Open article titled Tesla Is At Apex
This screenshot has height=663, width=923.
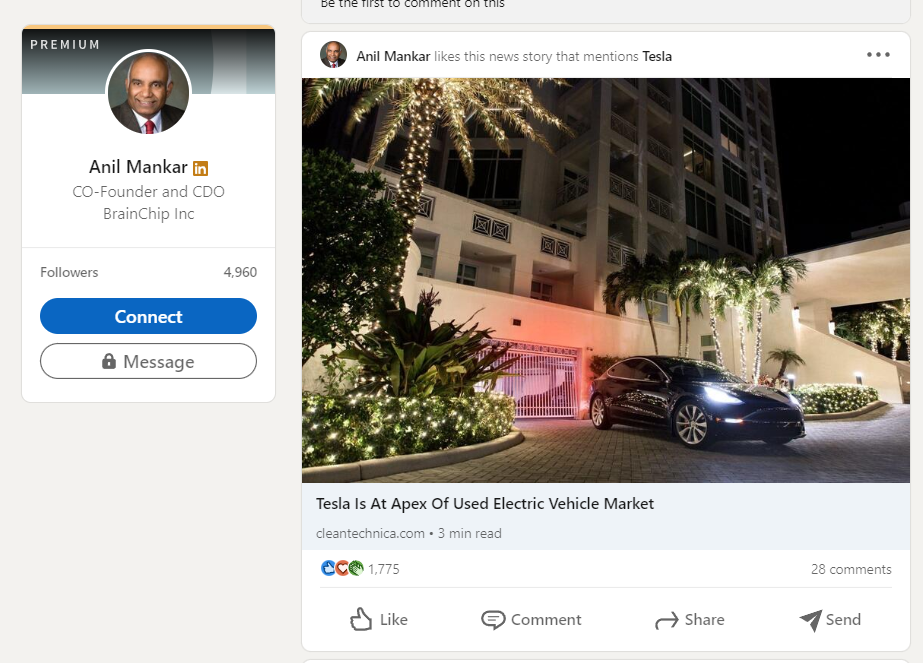(485, 503)
